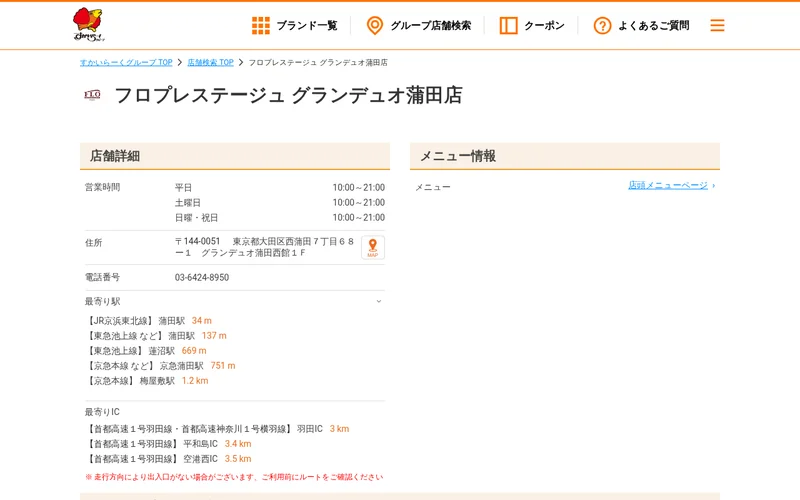Click the 住所 label
The height and width of the screenshot is (500, 800).
[x=93, y=243]
